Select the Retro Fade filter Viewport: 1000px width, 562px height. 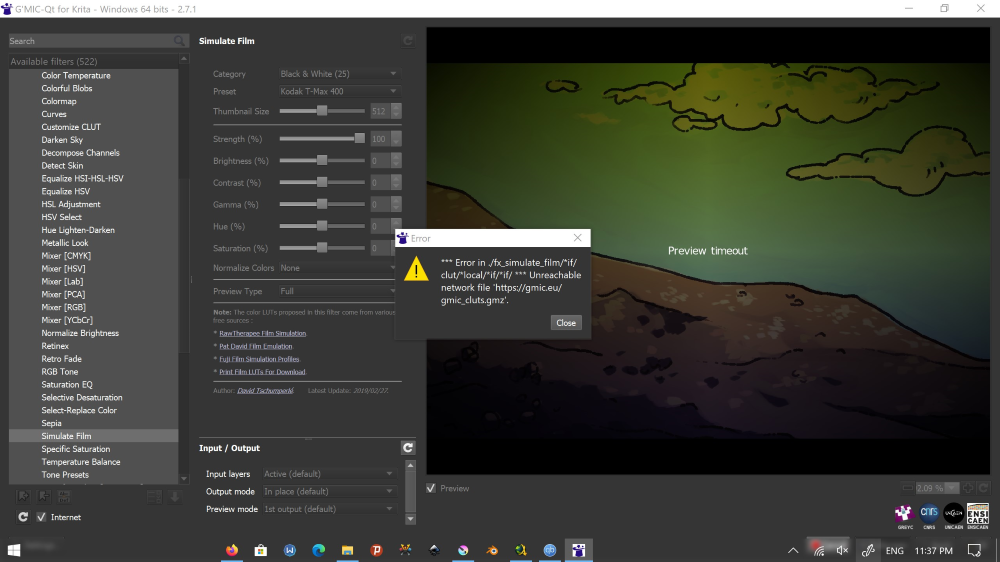pyautogui.click(x=62, y=359)
